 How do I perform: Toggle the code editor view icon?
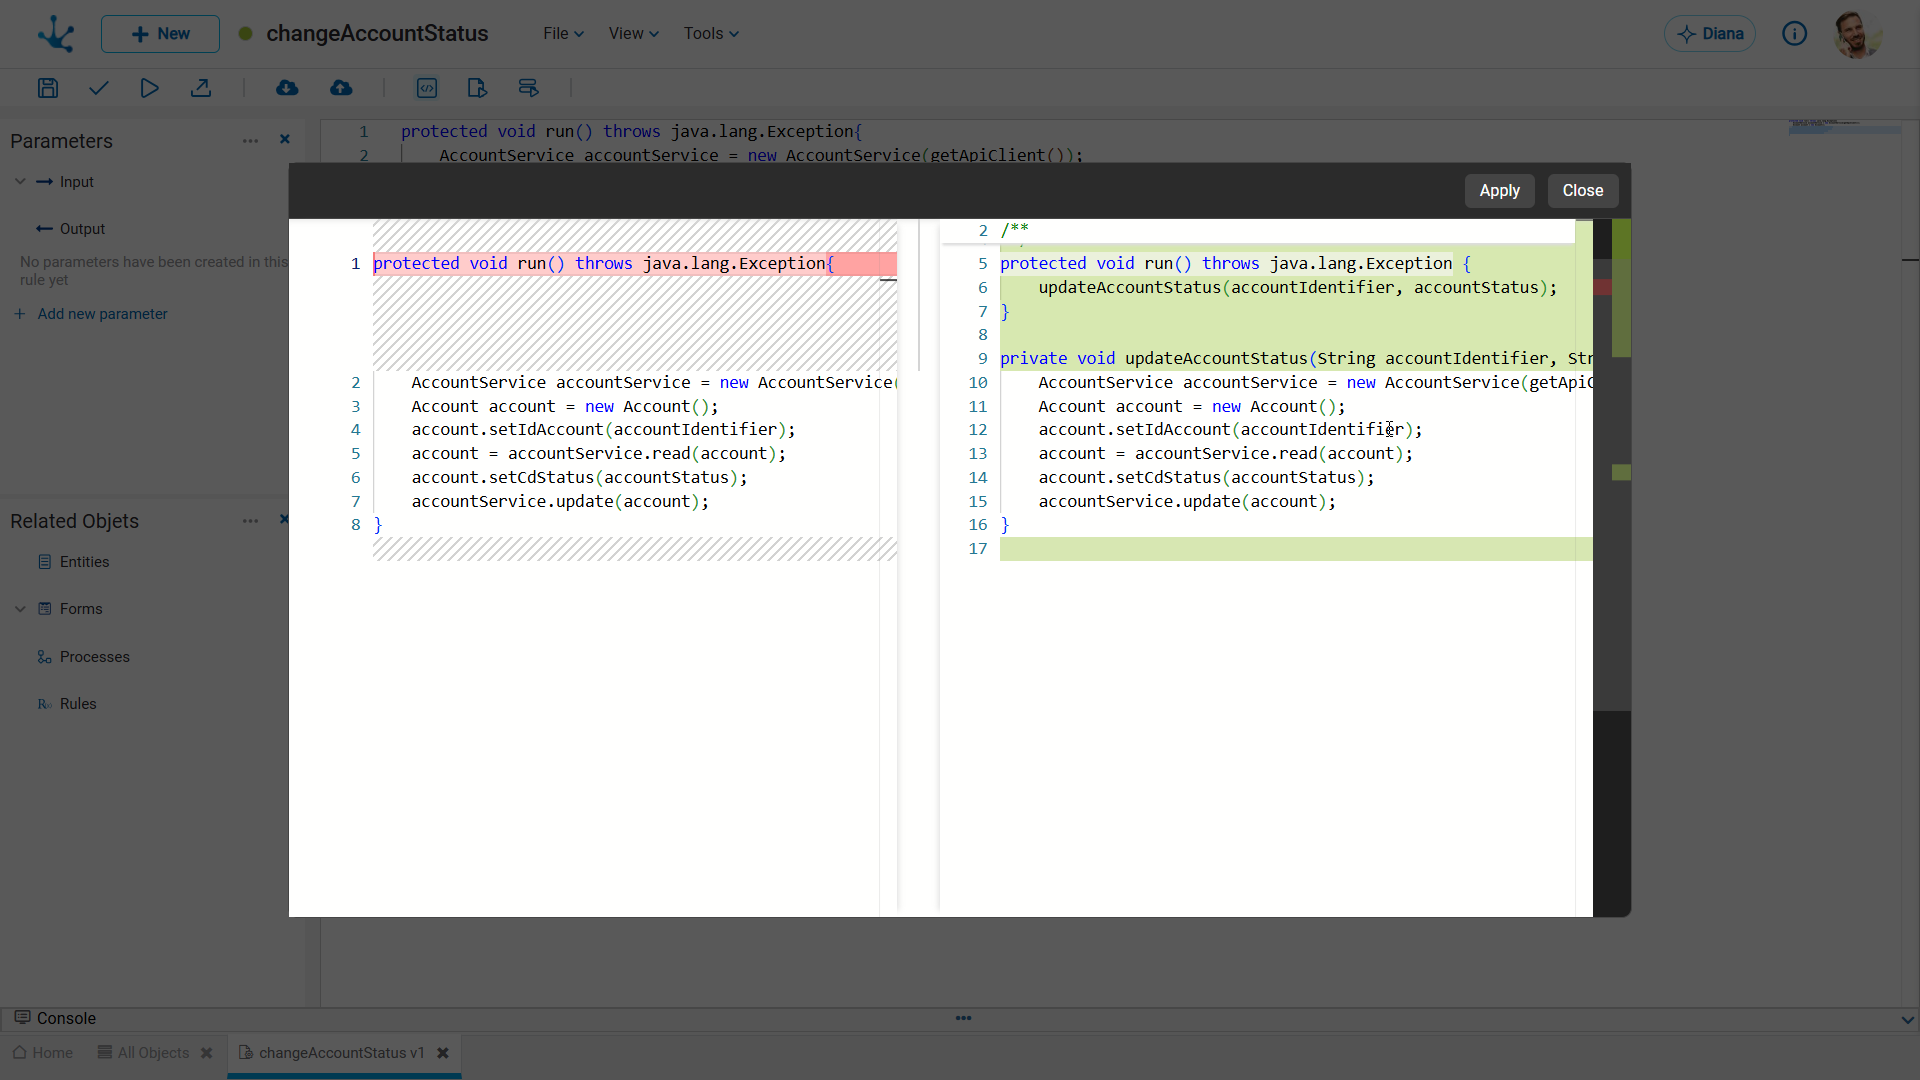click(x=427, y=88)
